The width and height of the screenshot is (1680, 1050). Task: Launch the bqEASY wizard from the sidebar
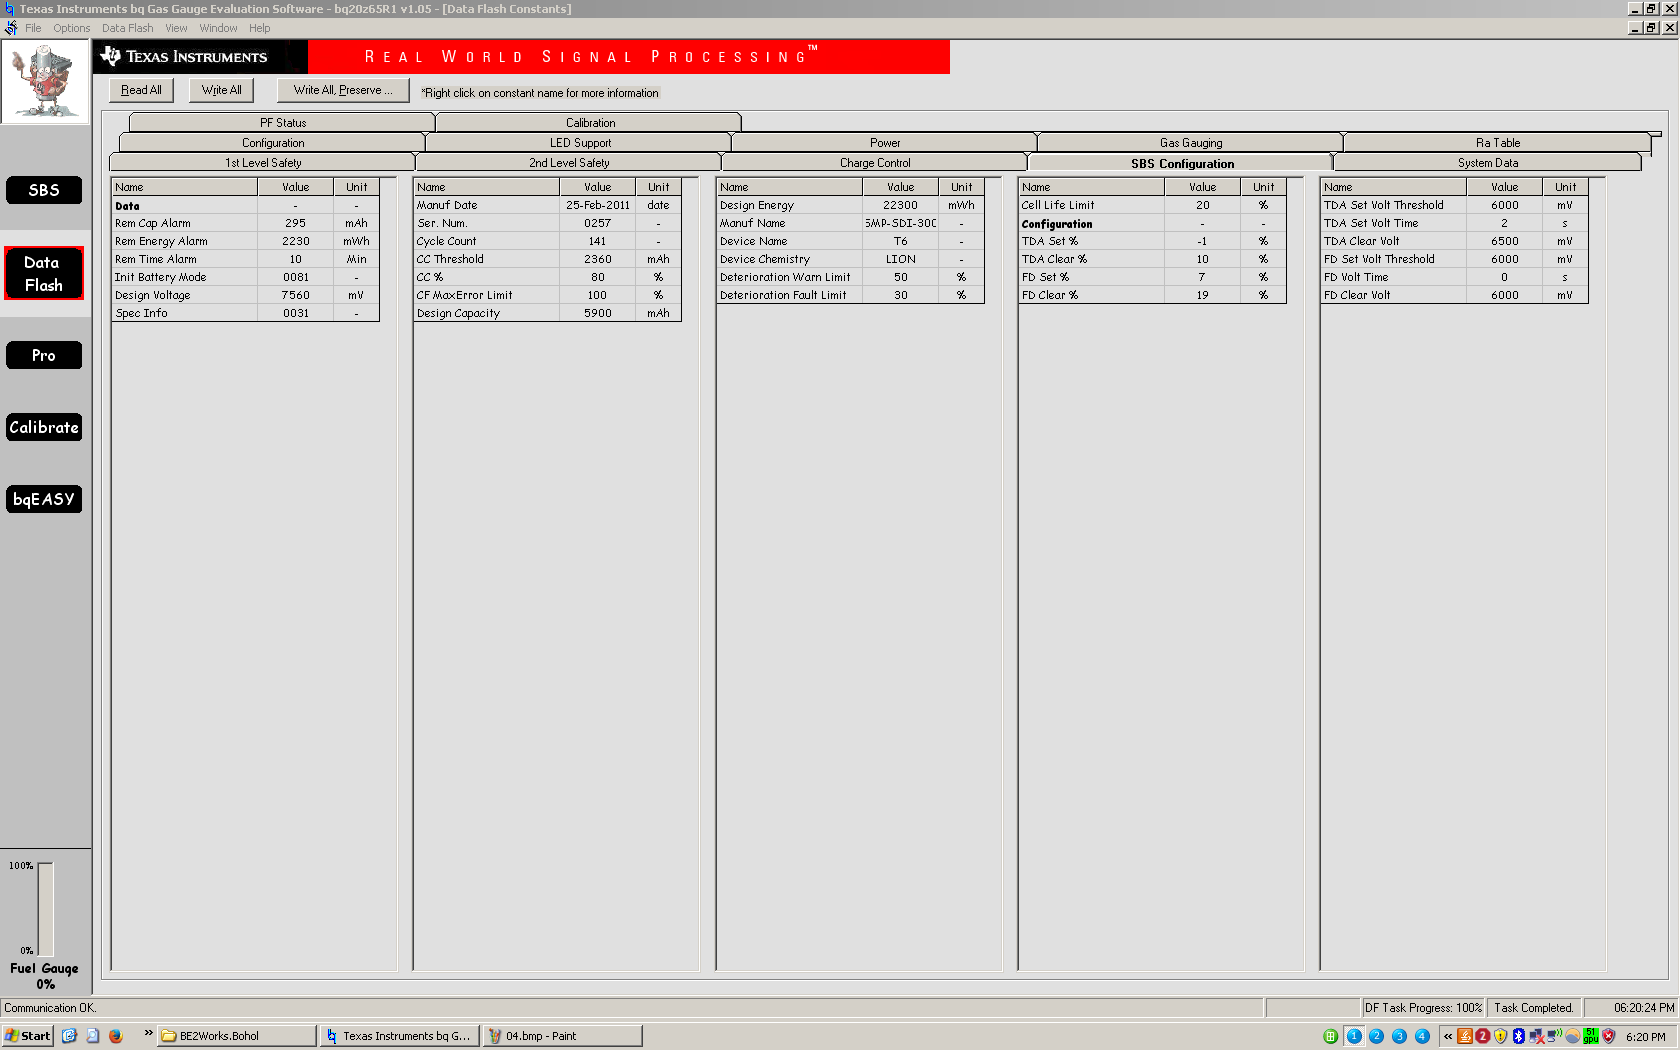[44, 499]
